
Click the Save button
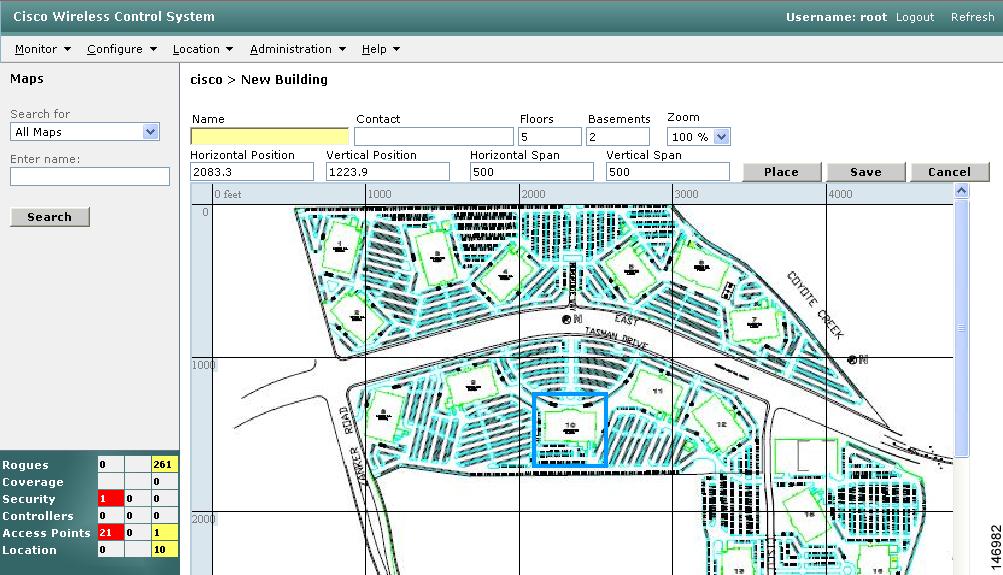[x=866, y=172]
